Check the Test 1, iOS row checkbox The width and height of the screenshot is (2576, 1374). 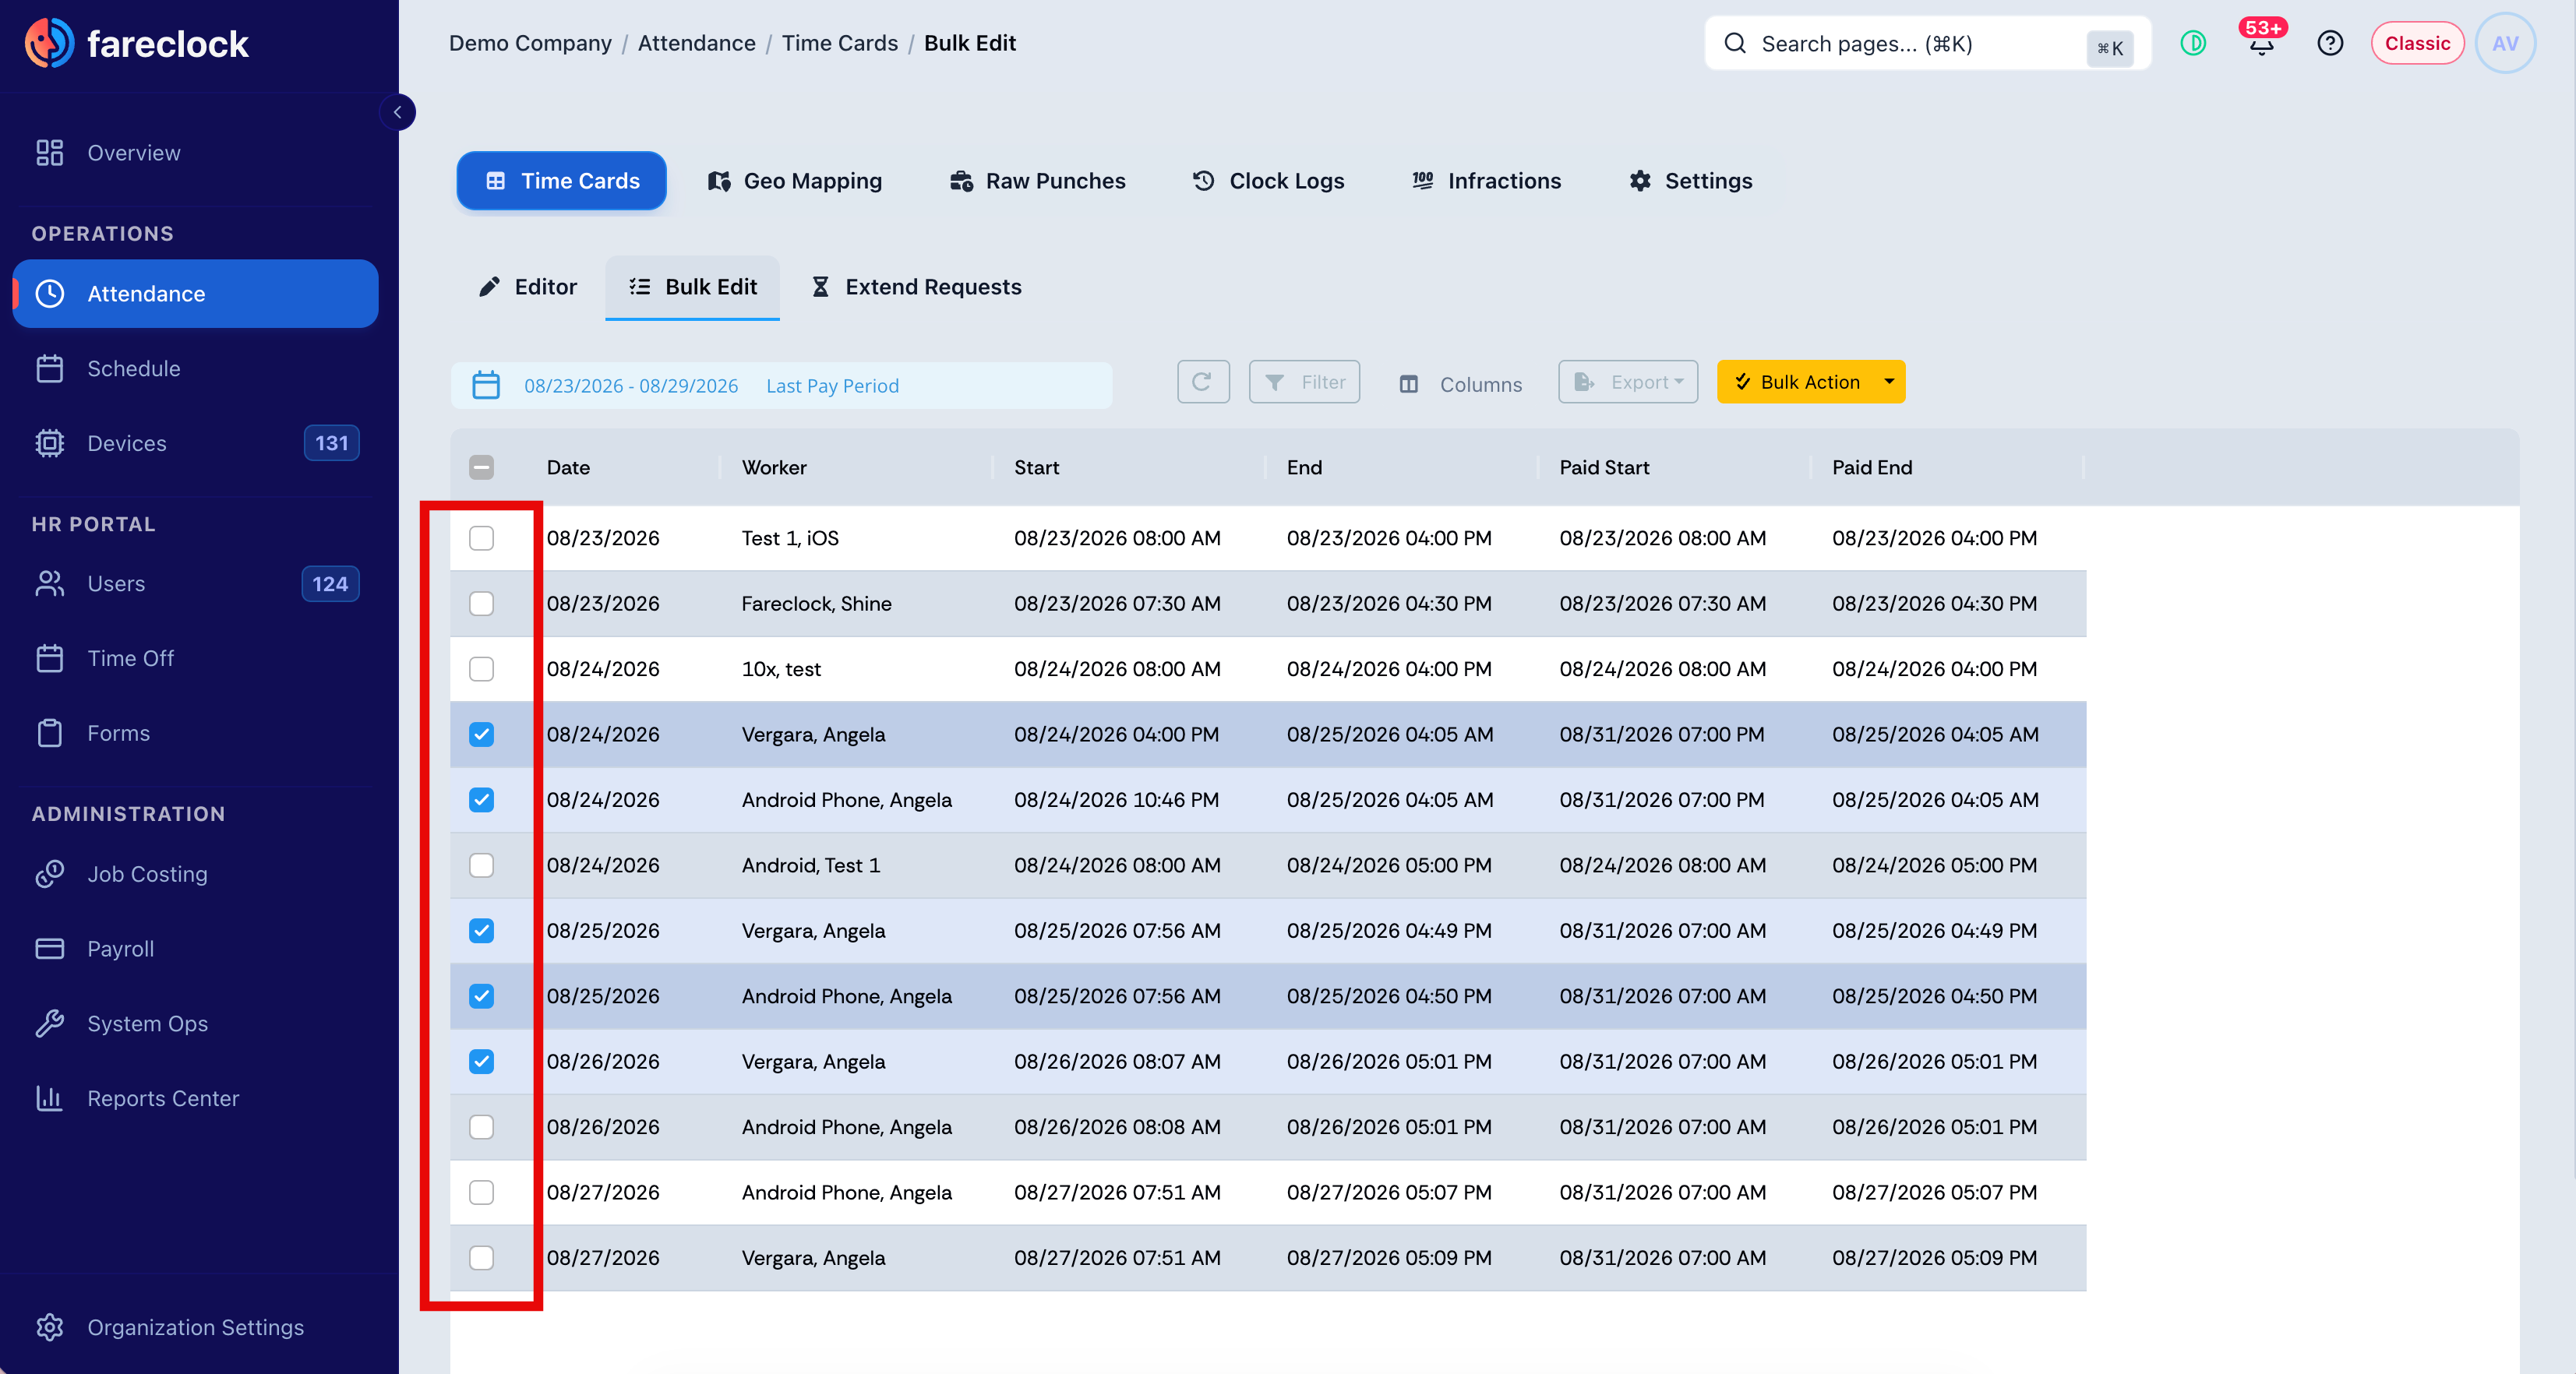(481, 538)
